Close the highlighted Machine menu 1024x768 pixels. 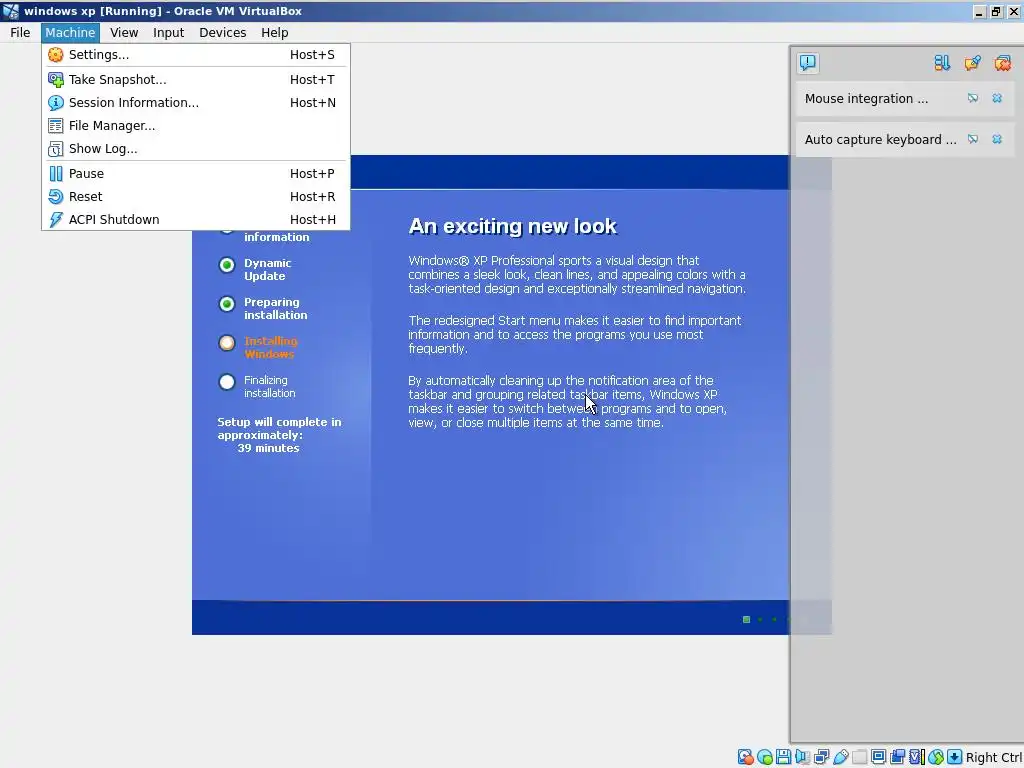coord(70,33)
